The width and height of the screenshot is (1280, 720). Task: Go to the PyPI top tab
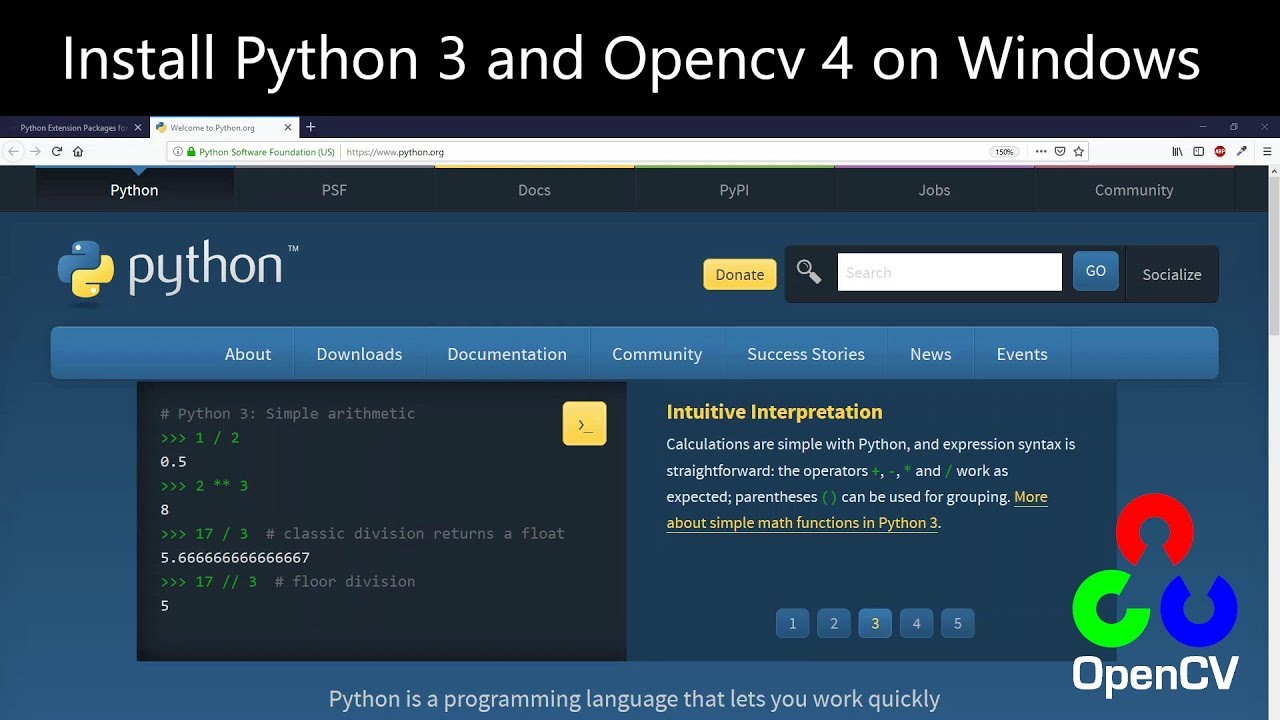(x=734, y=190)
